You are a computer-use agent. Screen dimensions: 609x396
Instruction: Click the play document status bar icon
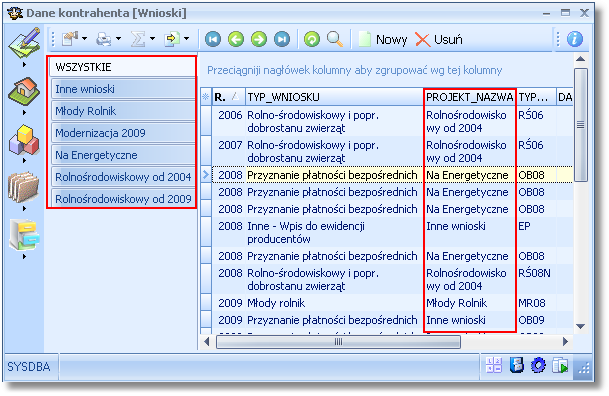click(x=560, y=366)
